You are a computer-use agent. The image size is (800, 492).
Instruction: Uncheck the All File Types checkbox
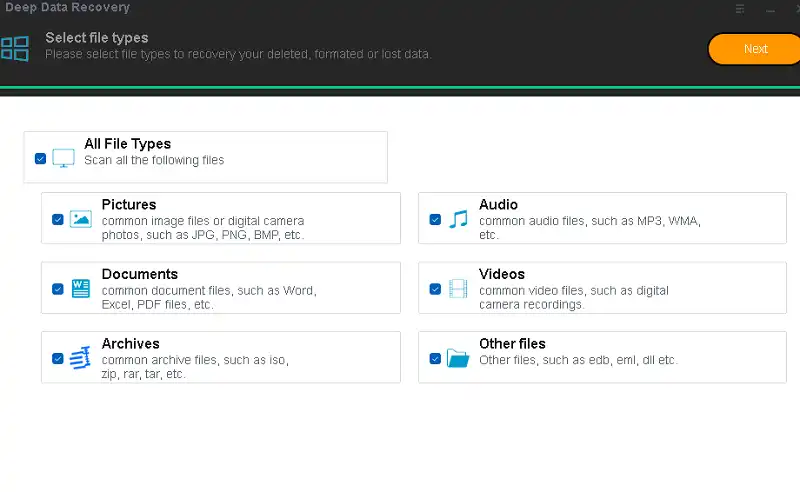[x=40, y=158]
